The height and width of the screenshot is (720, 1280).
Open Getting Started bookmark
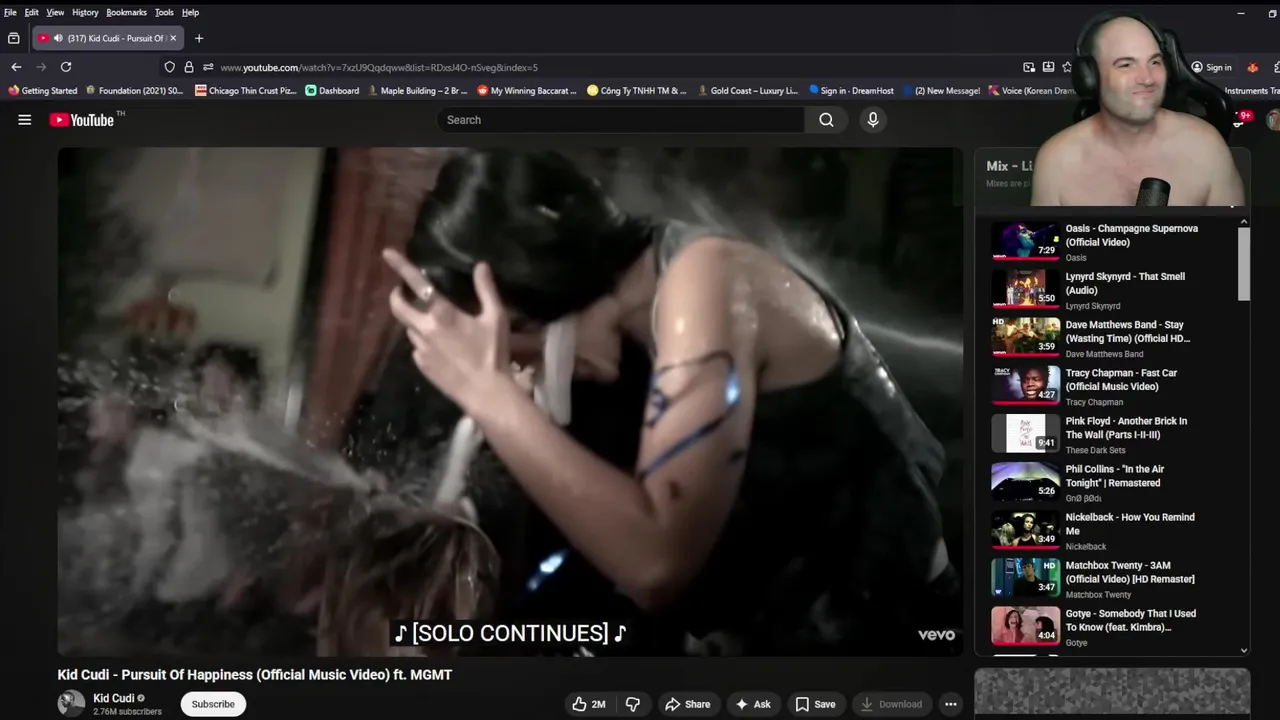(x=42, y=91)
